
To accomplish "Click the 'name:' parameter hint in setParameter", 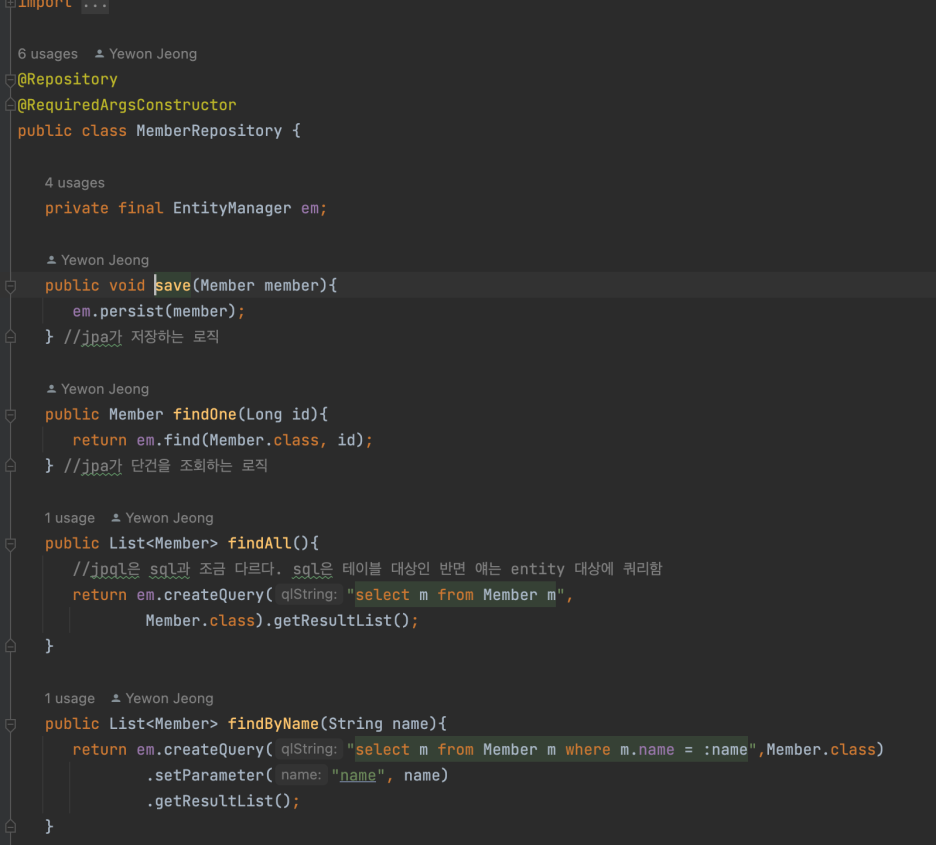I will coord(301,775).
